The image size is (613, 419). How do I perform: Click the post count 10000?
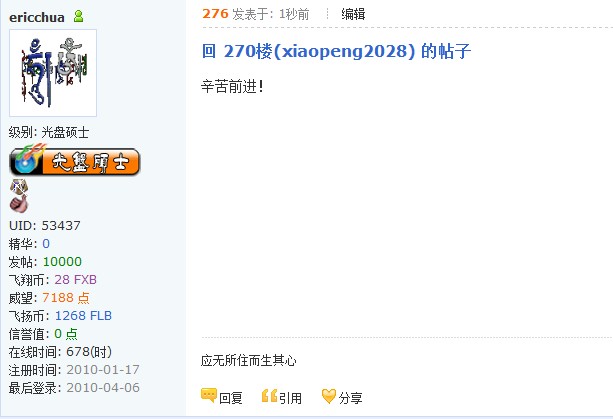(x=62, y=261)
